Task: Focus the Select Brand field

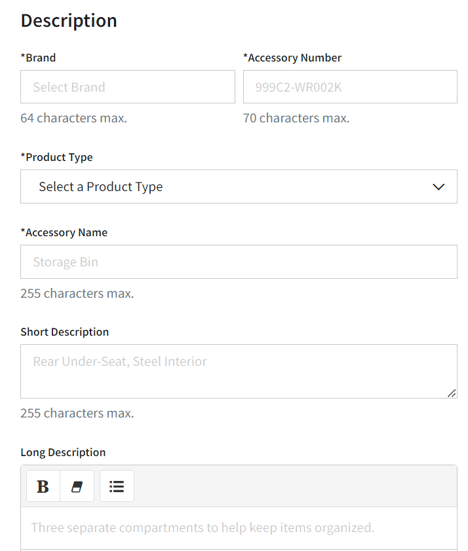Action: (128, 87)
